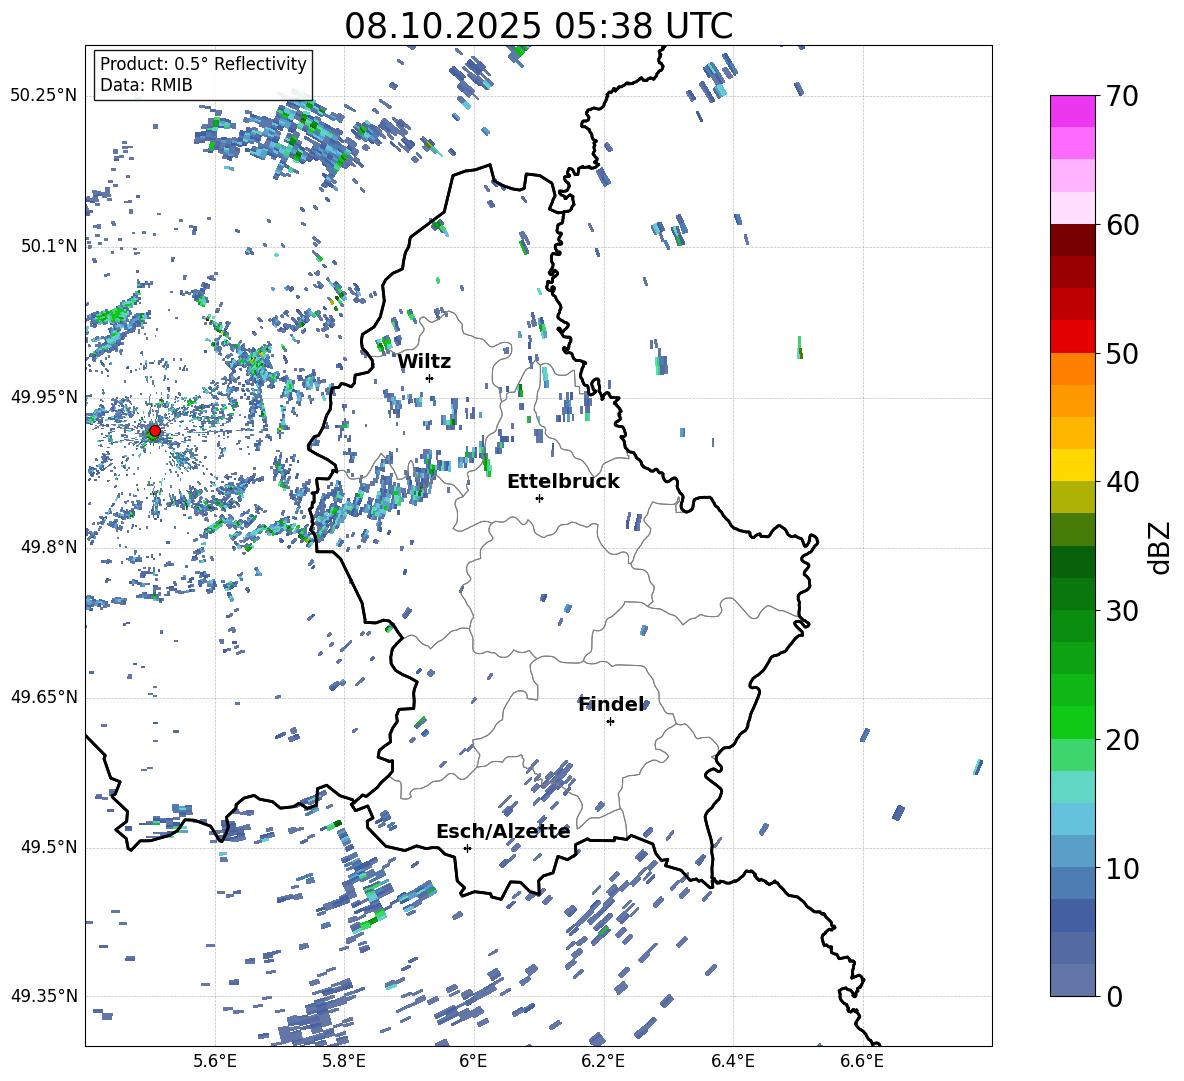Click the dBZ colorbar label
The image size is (1184, 1081).
[x=1160, y=547]
